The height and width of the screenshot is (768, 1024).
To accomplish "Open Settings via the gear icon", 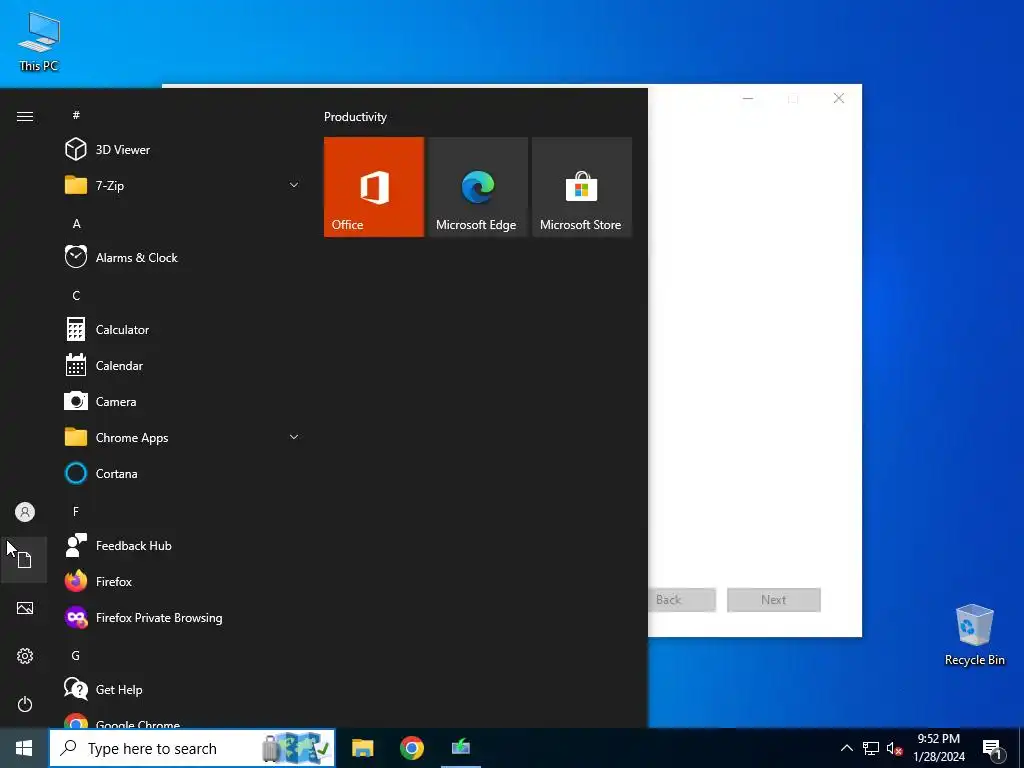I will (25, 656).
